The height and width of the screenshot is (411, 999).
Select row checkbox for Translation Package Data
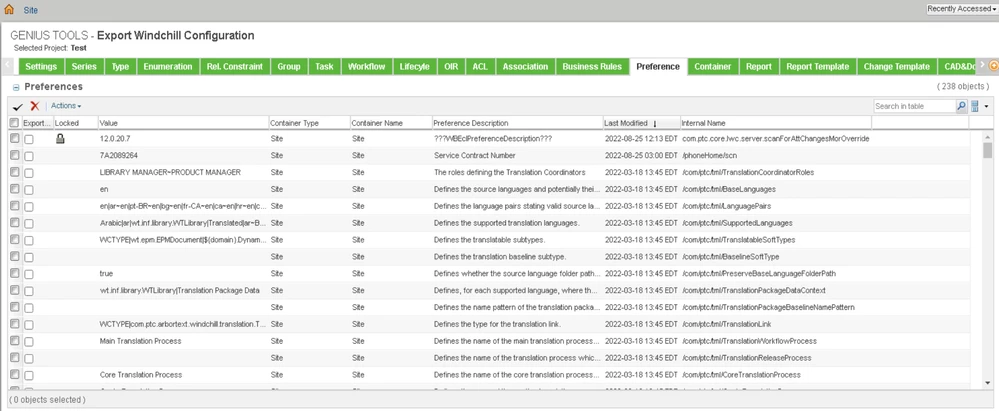pyautogui.click(x=15, y=291)
